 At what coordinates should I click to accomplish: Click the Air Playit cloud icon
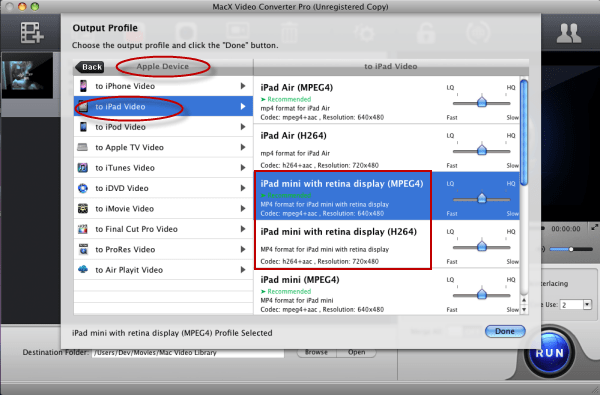click(x=83, y=269)
